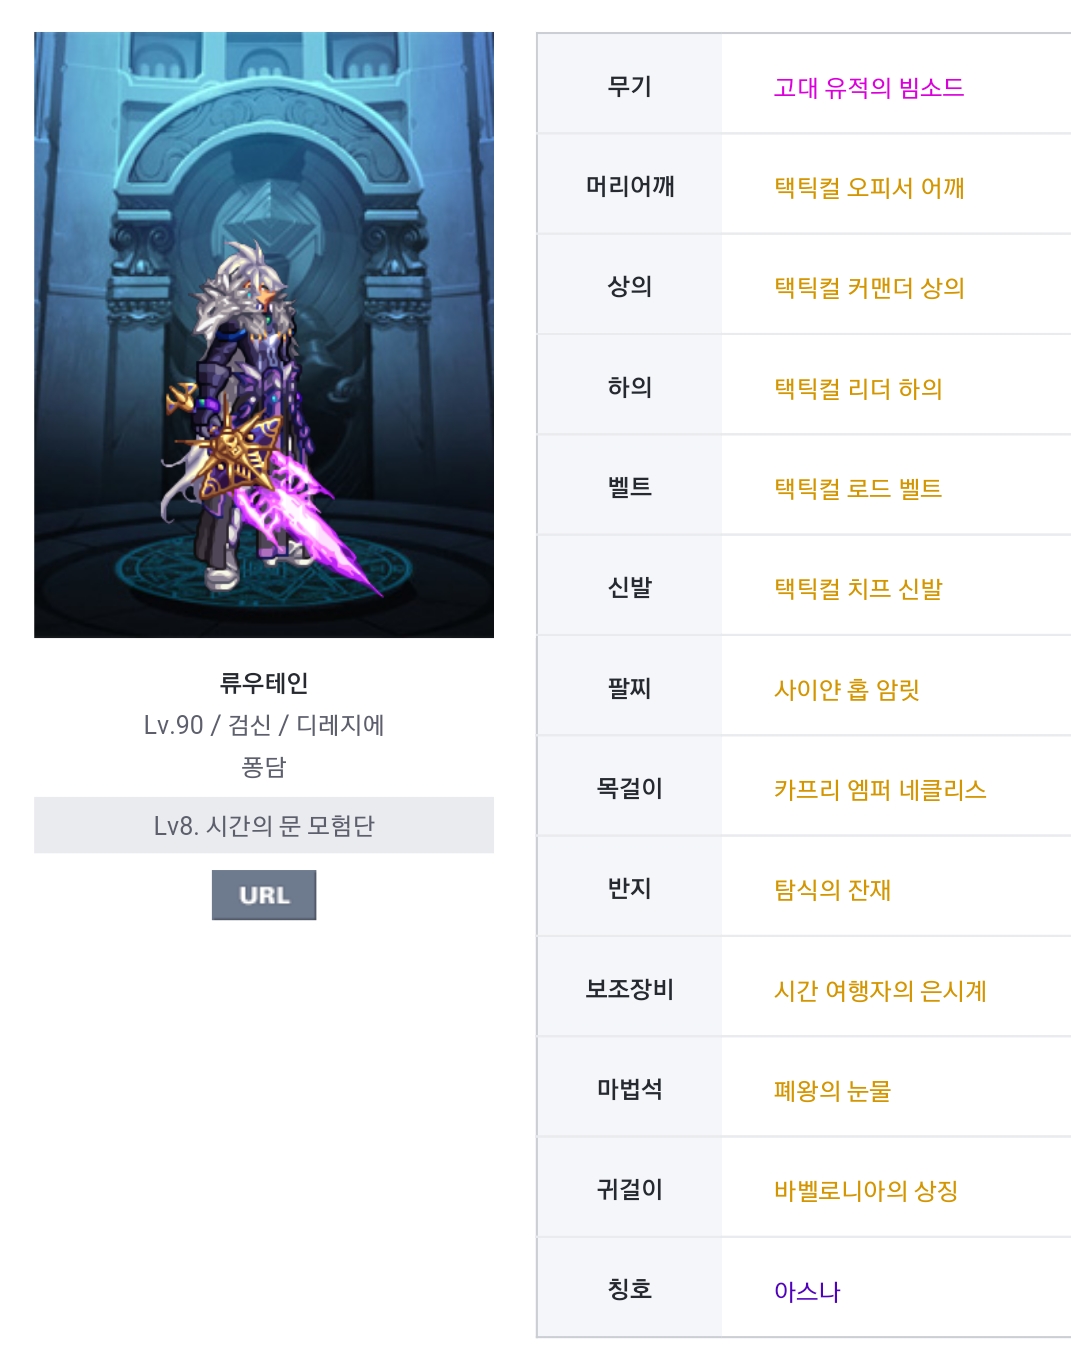The width and height of the screenshot is (1071, 1368).
Task: Select the character name 류우테인
Action: [264, 683]
